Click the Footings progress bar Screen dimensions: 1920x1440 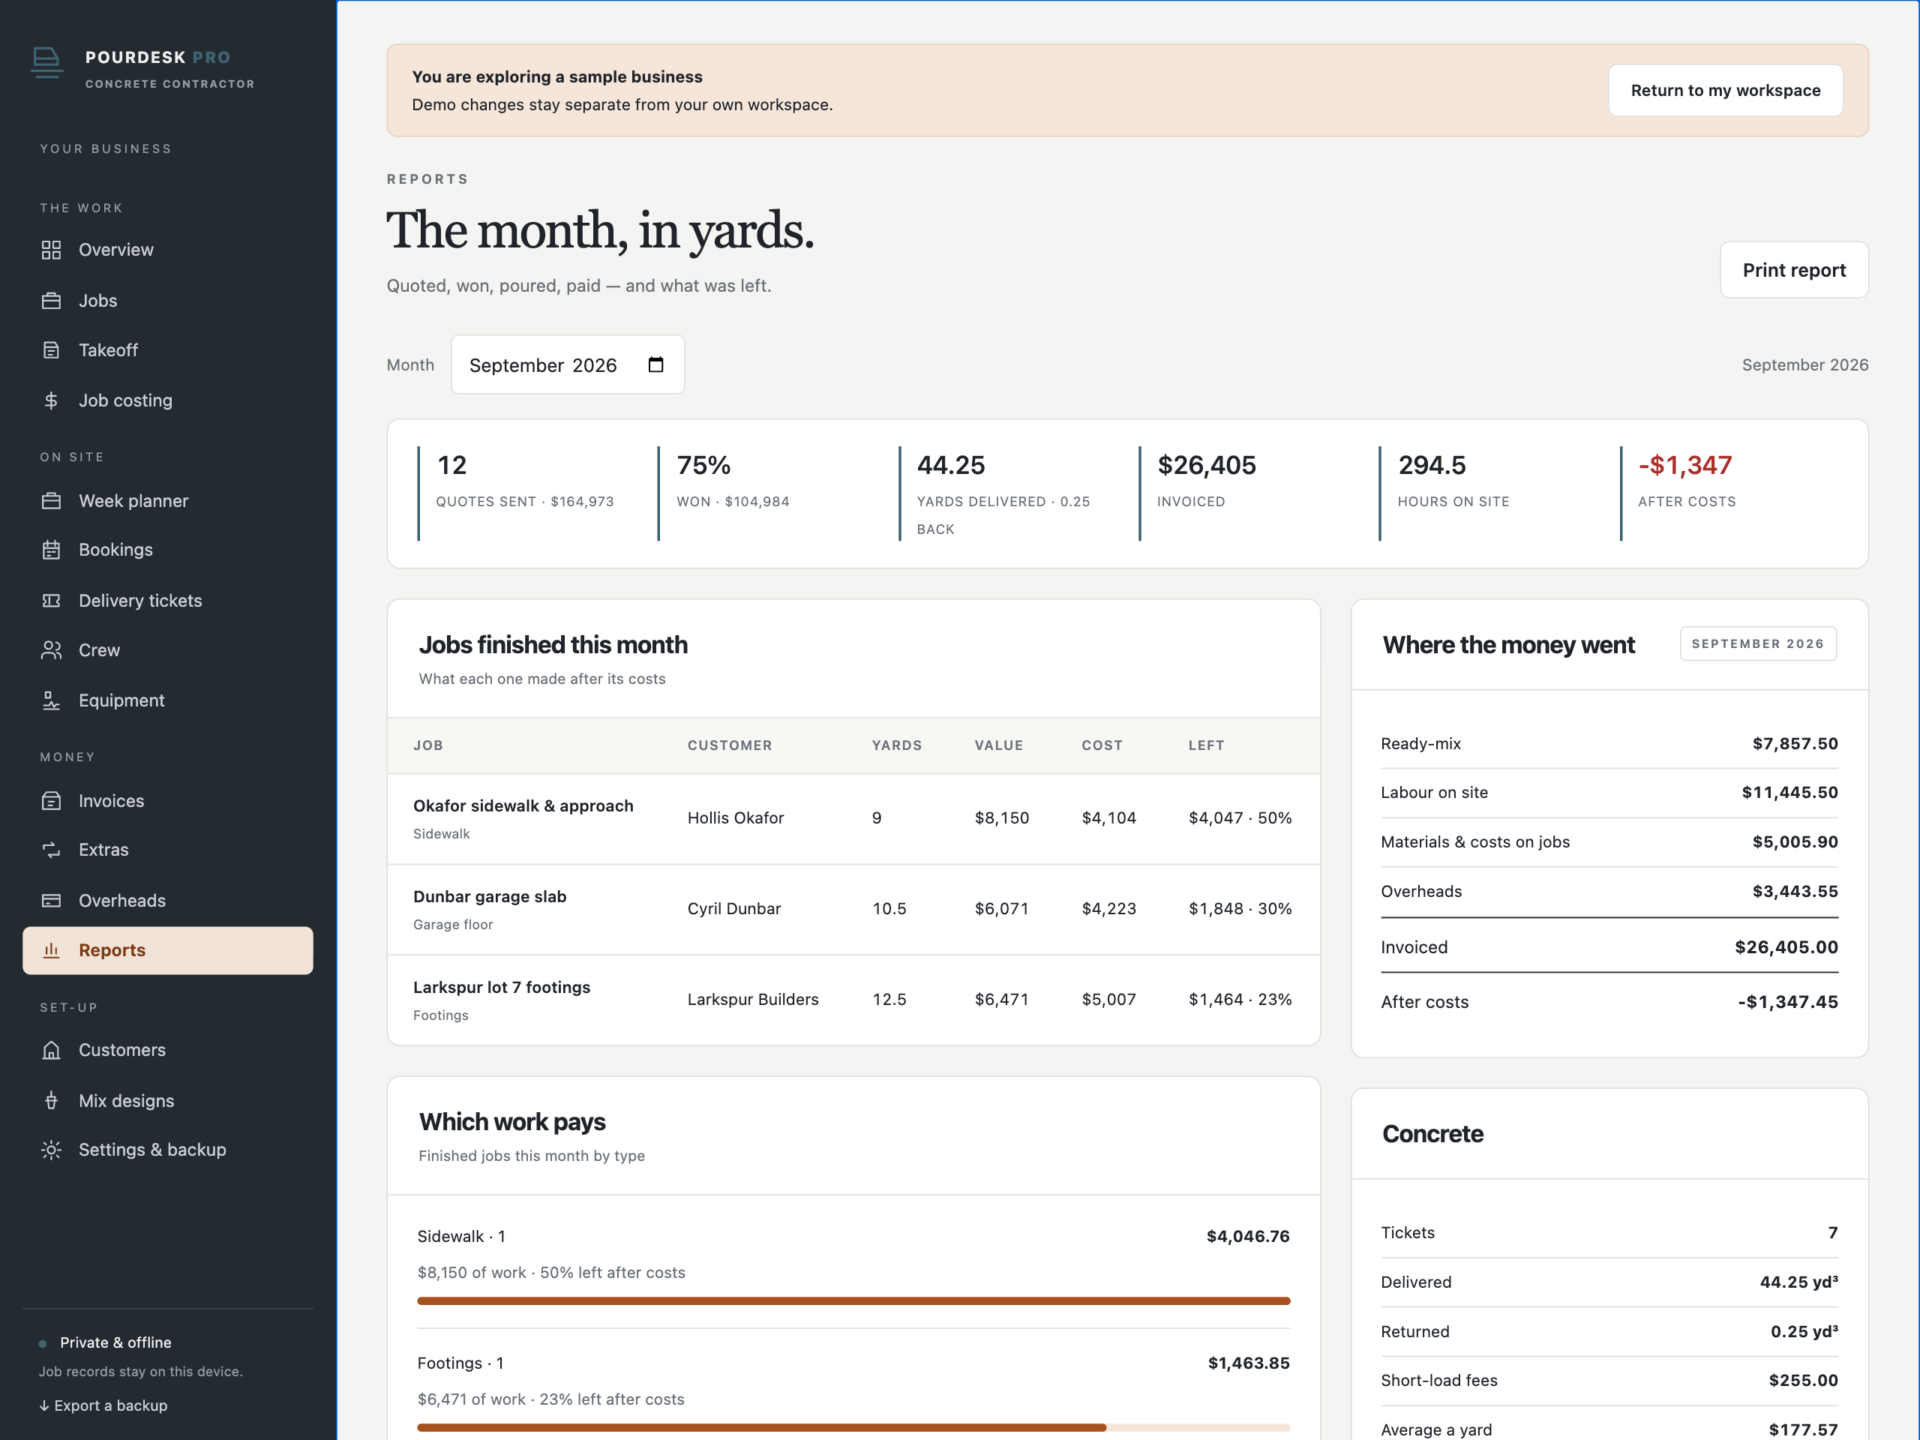853,1427
